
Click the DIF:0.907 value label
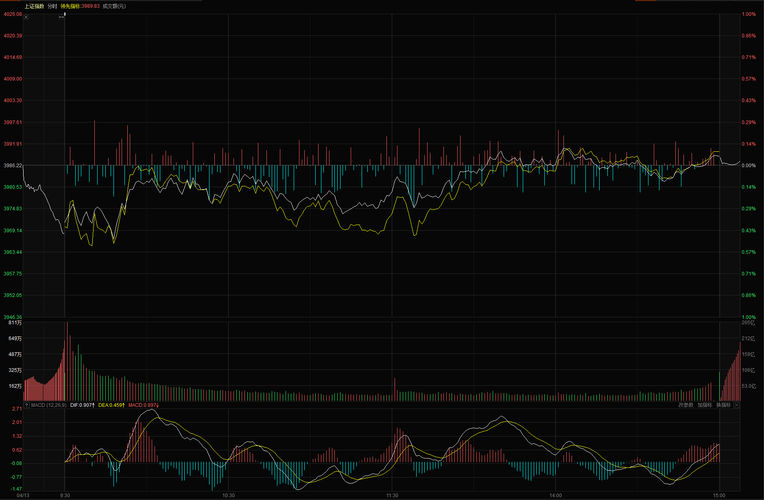(82, 405)
